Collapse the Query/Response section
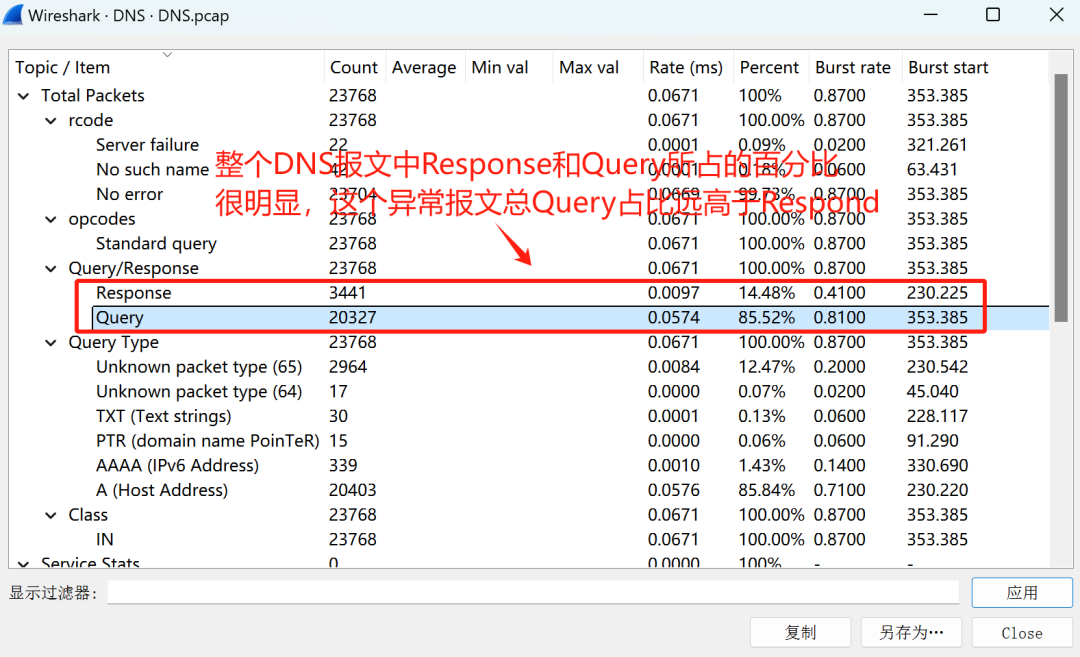The height and width of the screenshot is (657, 1080). point(51,269)
